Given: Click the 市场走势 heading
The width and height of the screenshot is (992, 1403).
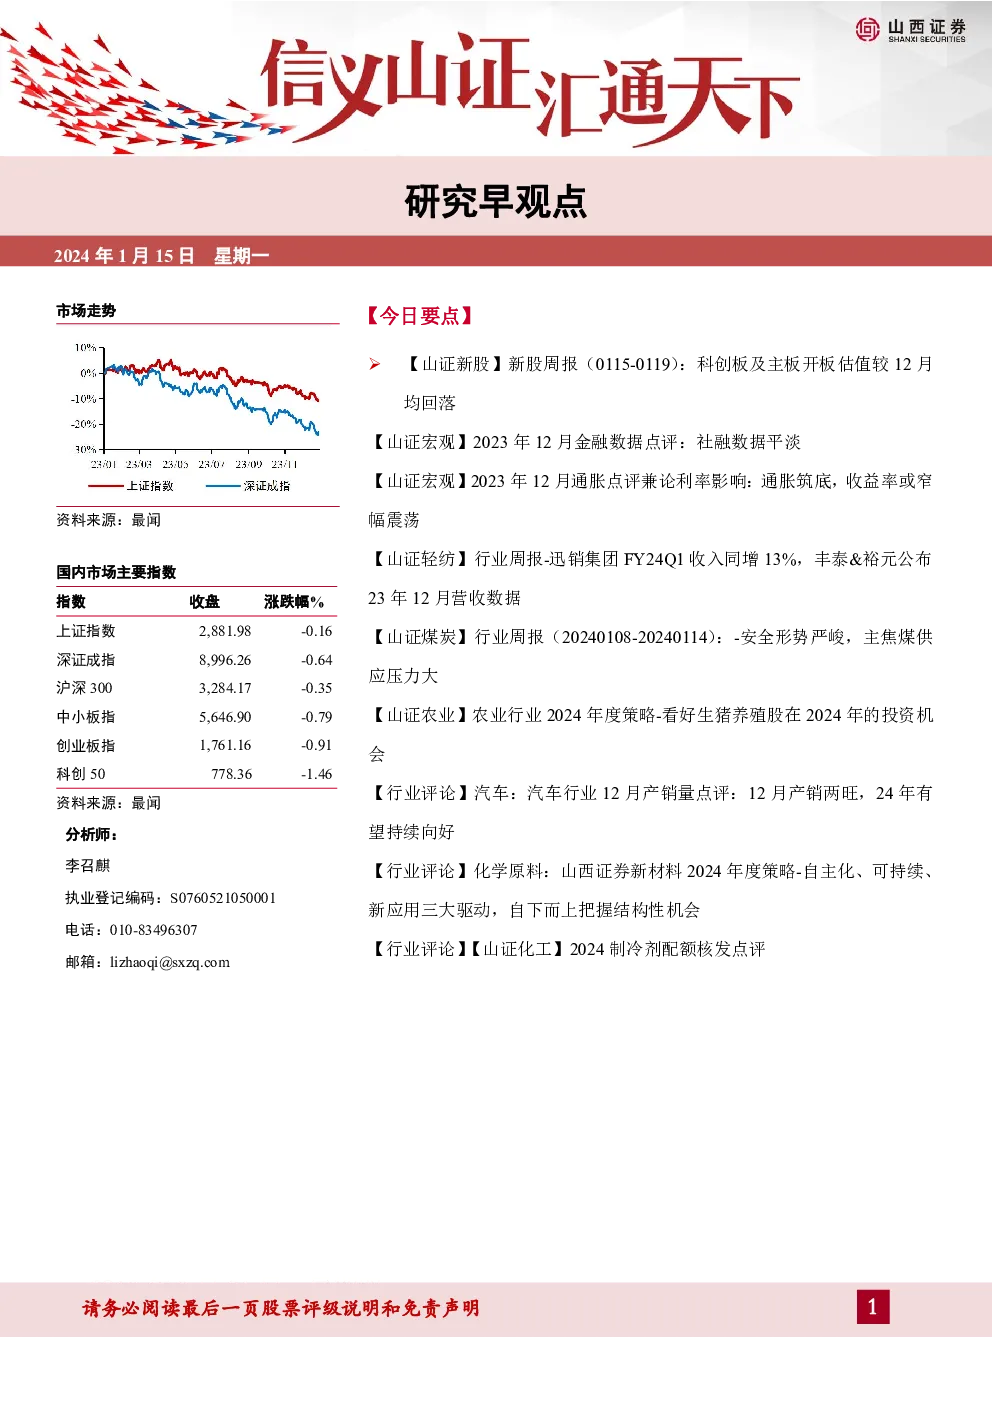Looking at the screenshot, I should coord(86,310).
